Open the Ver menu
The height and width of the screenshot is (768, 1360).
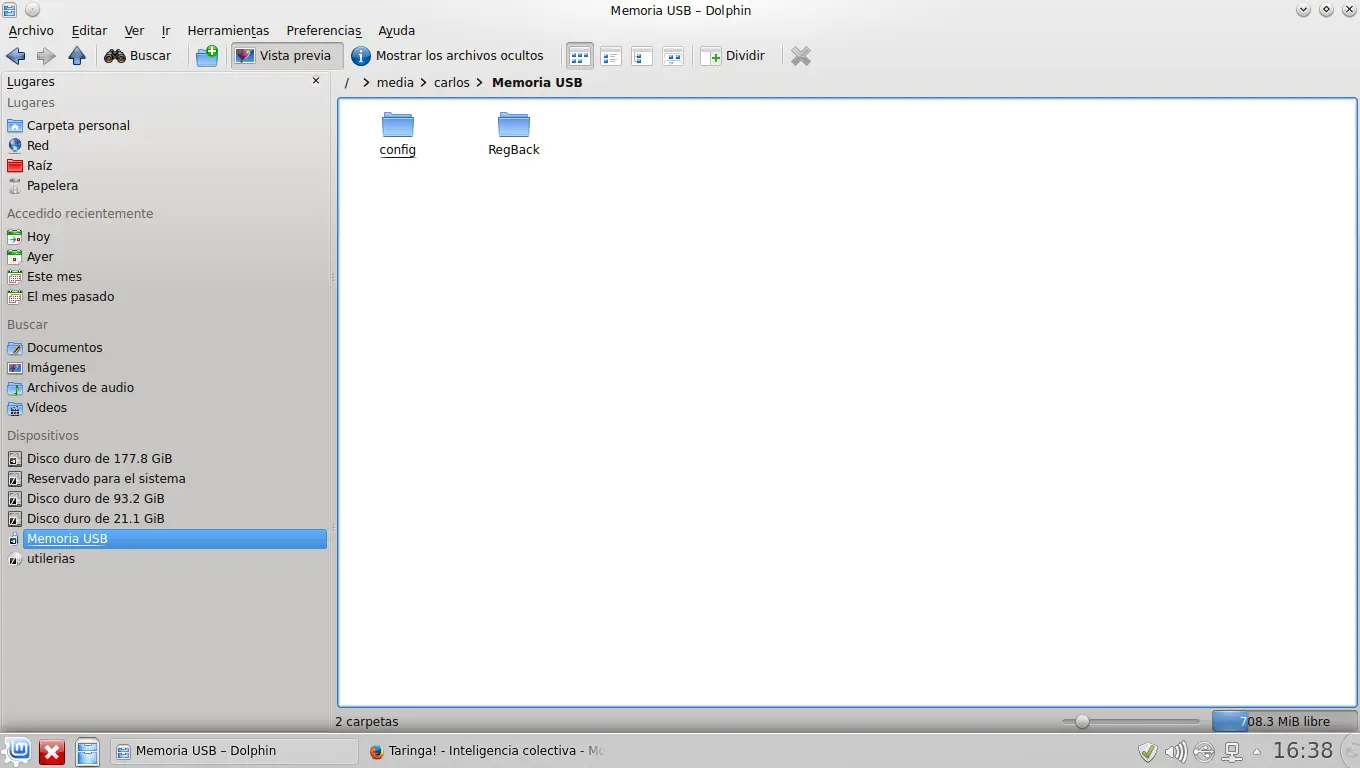pyautogui.click(x=134, y=31)
